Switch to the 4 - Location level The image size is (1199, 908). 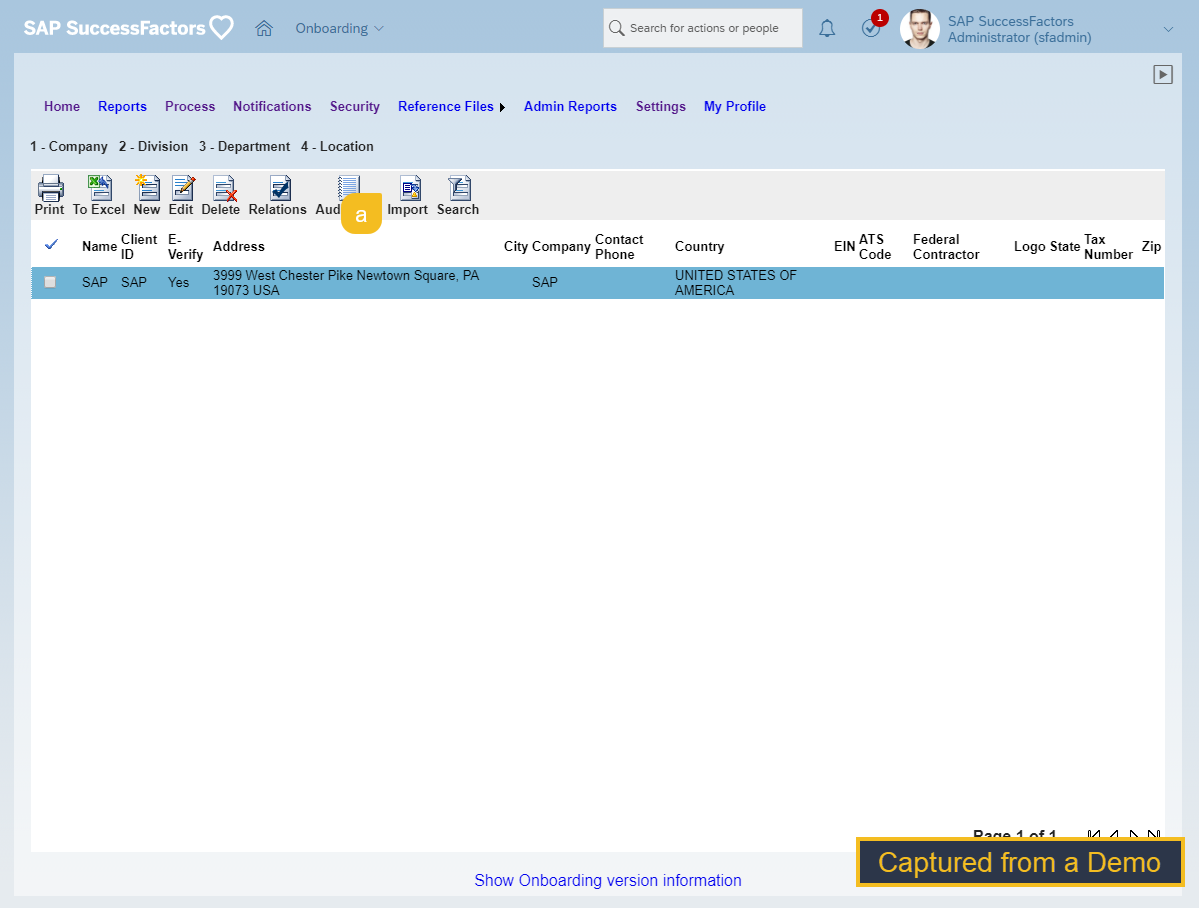337,146
